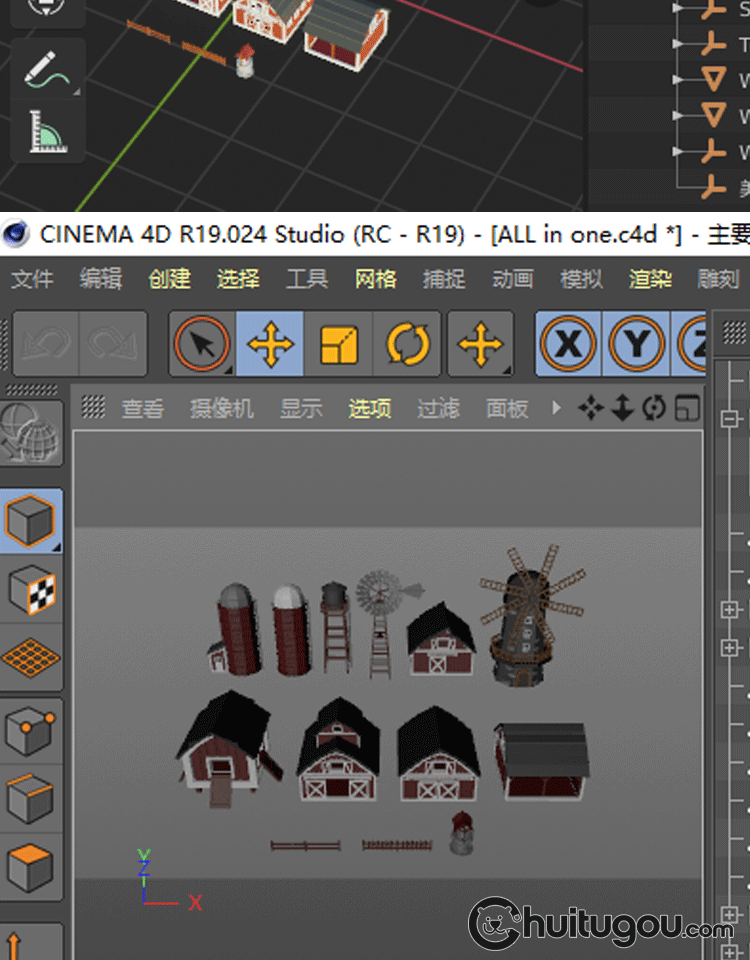
Task: Activate Edges mode icon
Action: click(32, 800)
